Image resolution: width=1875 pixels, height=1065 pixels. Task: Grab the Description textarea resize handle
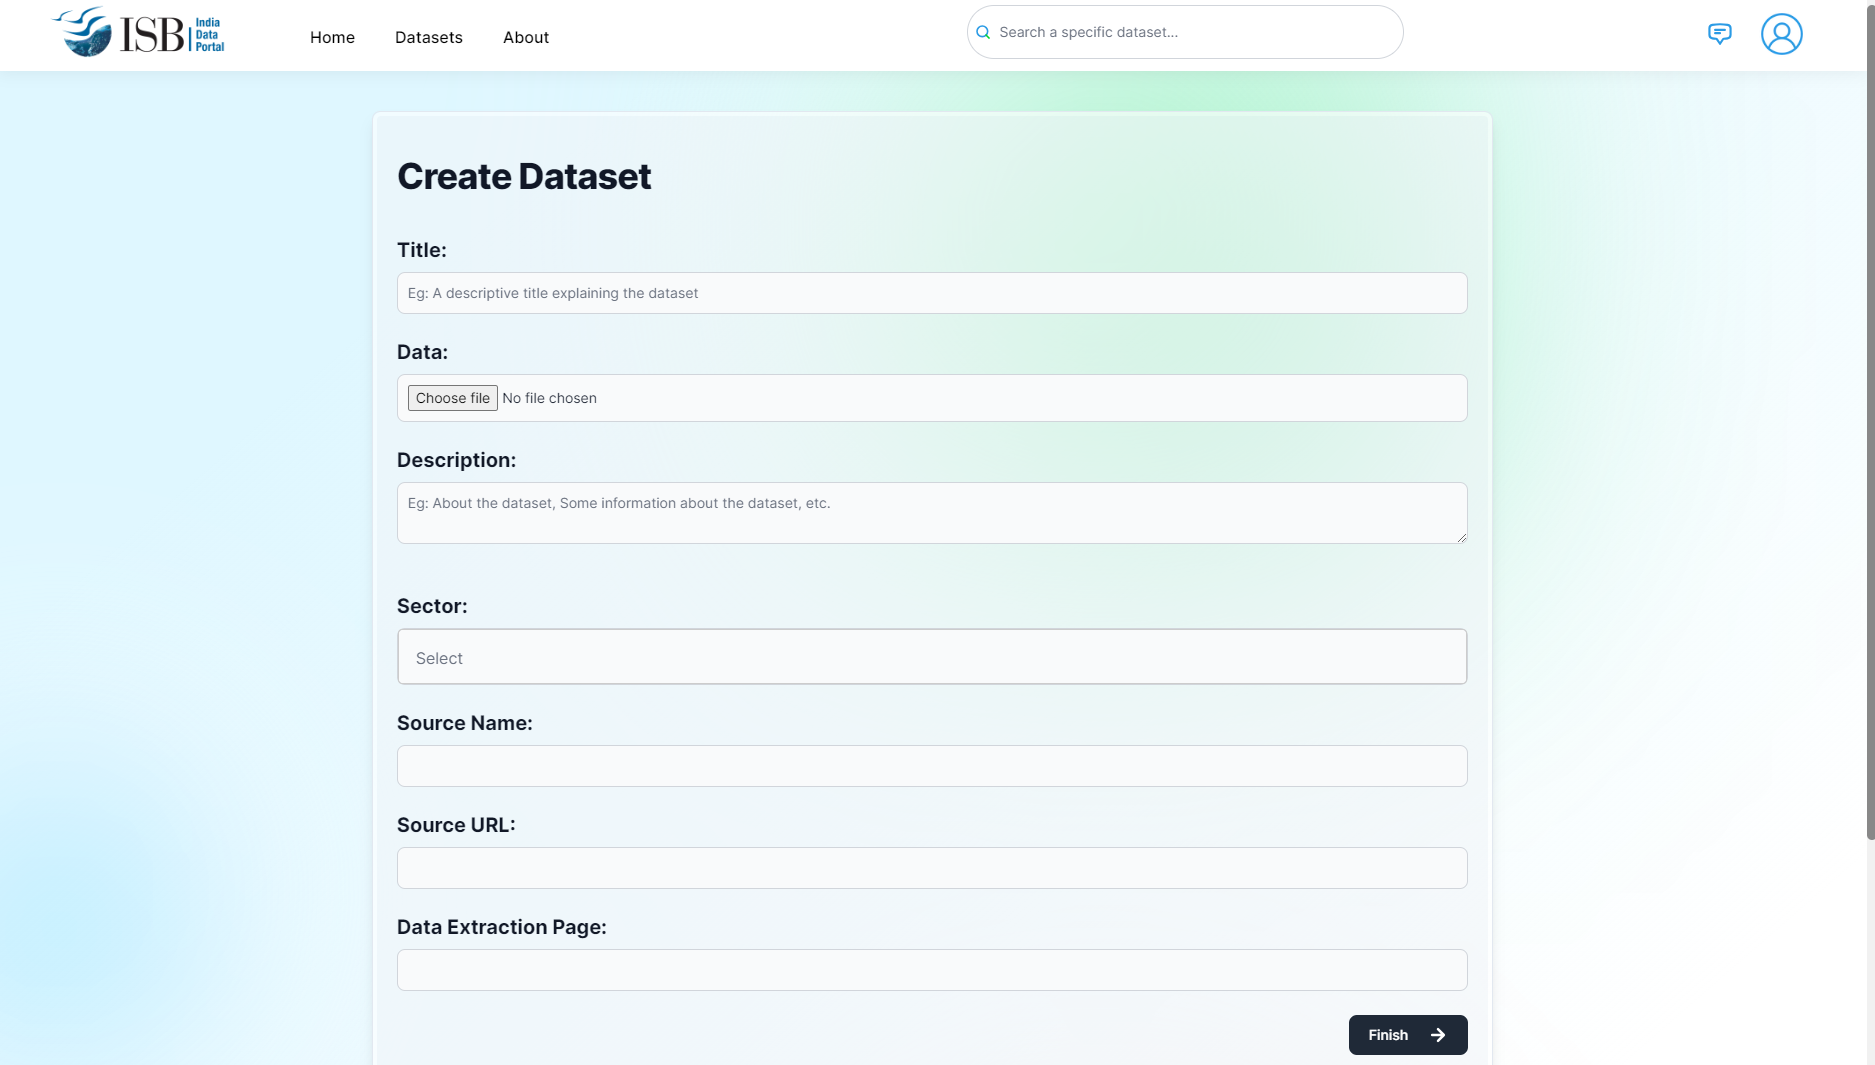click(x=1461, y=537)
